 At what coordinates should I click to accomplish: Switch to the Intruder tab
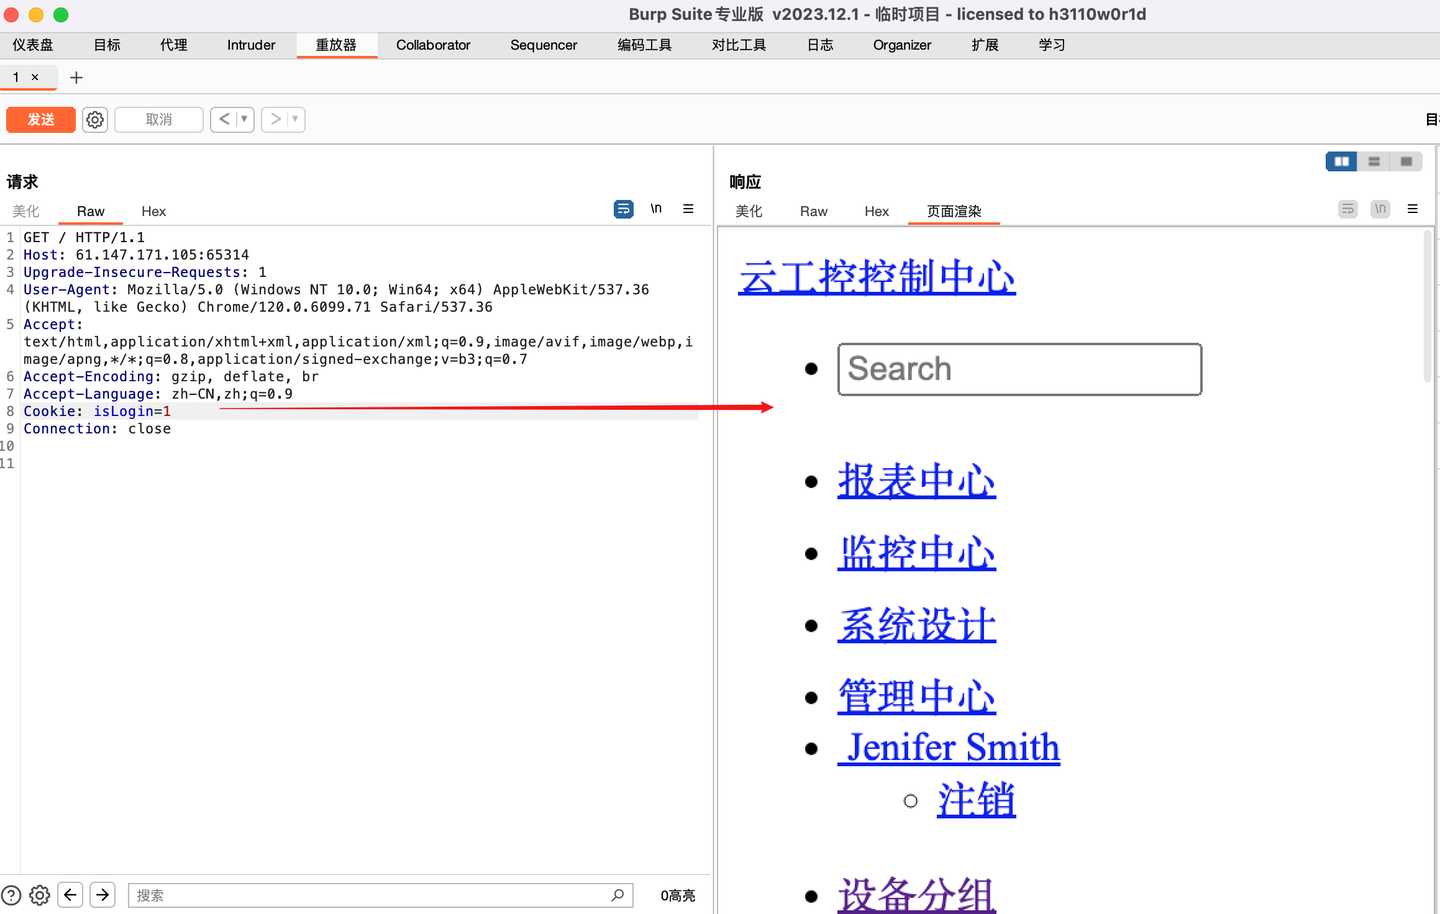click(250, 45)
